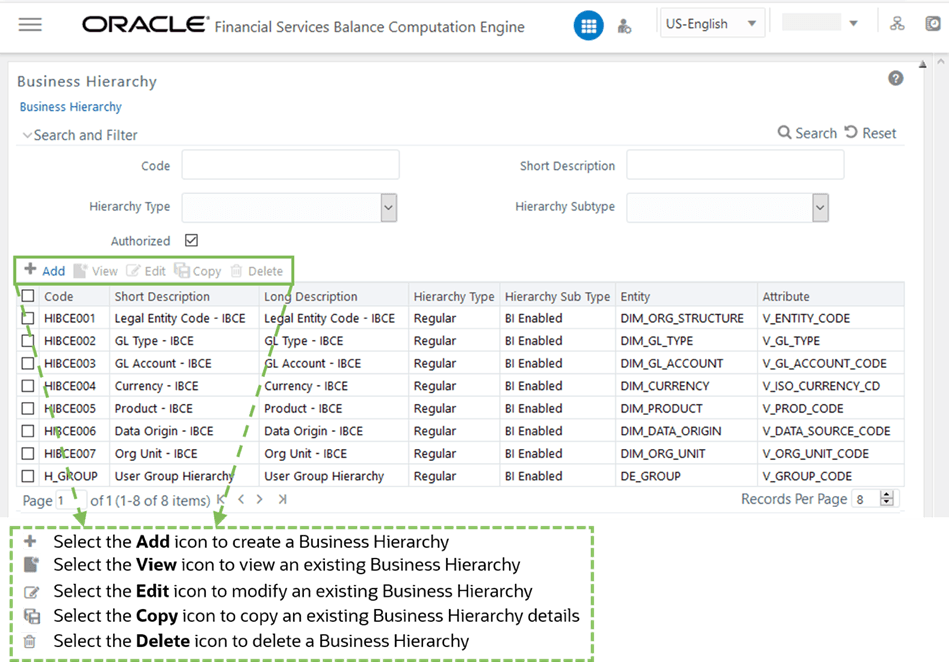Viewport: 949px width, 662px height.
Task: Click the Hierarchy Type column header
Action: point(454,297)
